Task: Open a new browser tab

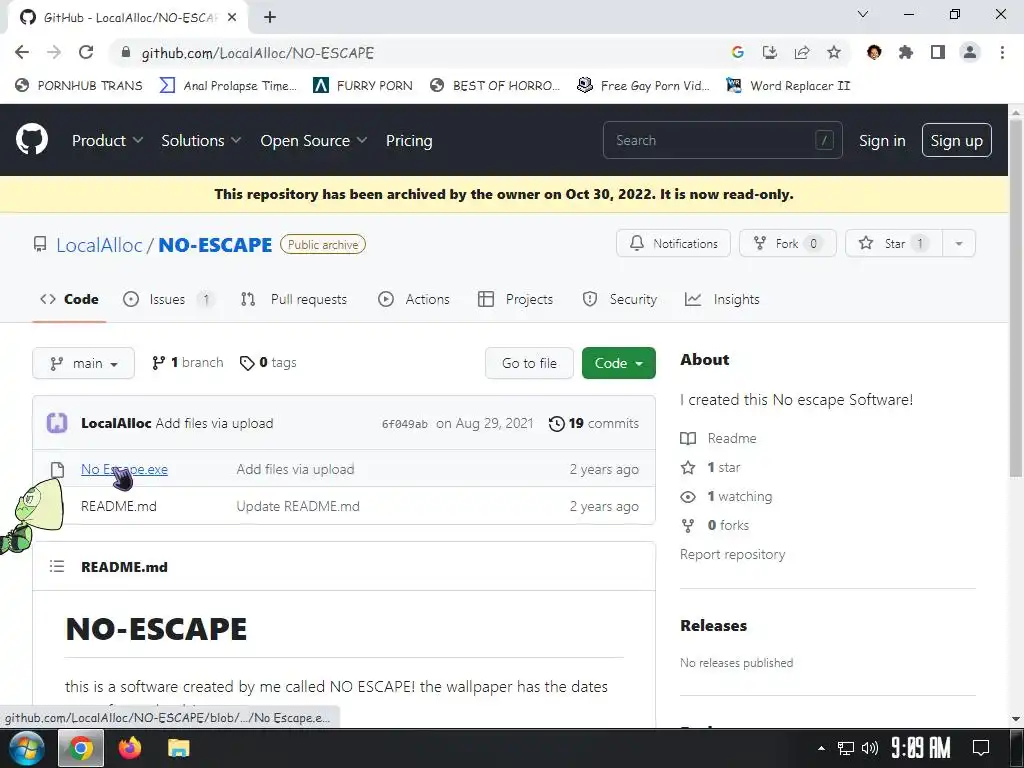Action: [270, 17]
